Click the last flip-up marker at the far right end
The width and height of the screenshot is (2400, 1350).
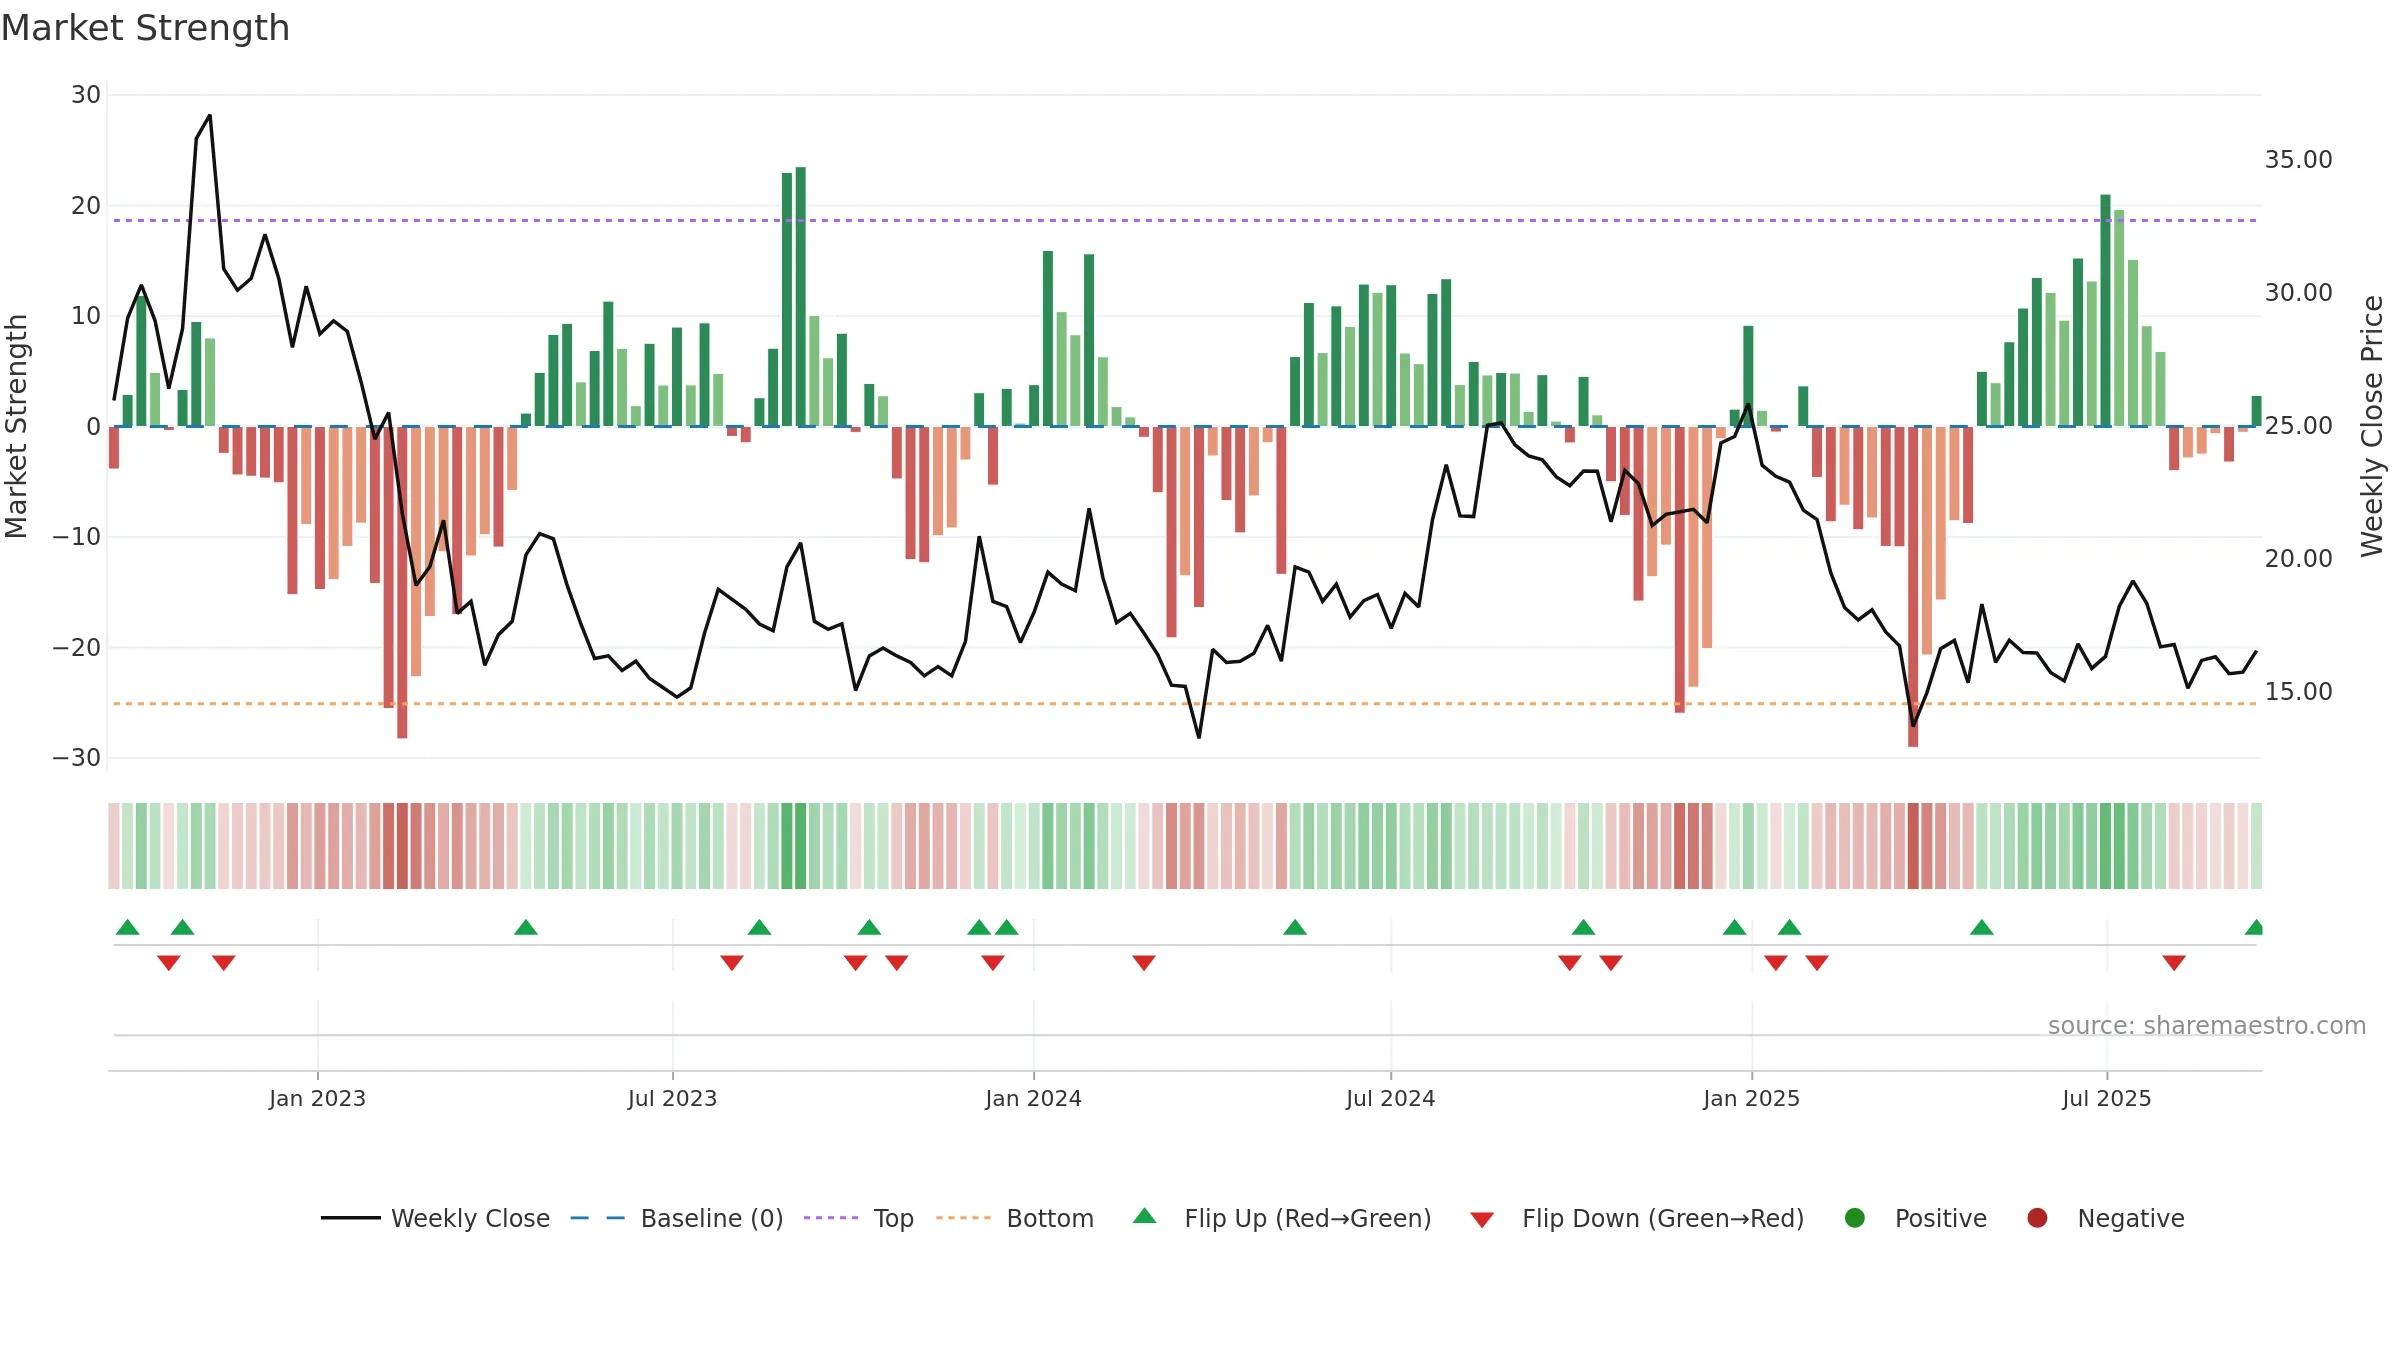point(2254,927)
